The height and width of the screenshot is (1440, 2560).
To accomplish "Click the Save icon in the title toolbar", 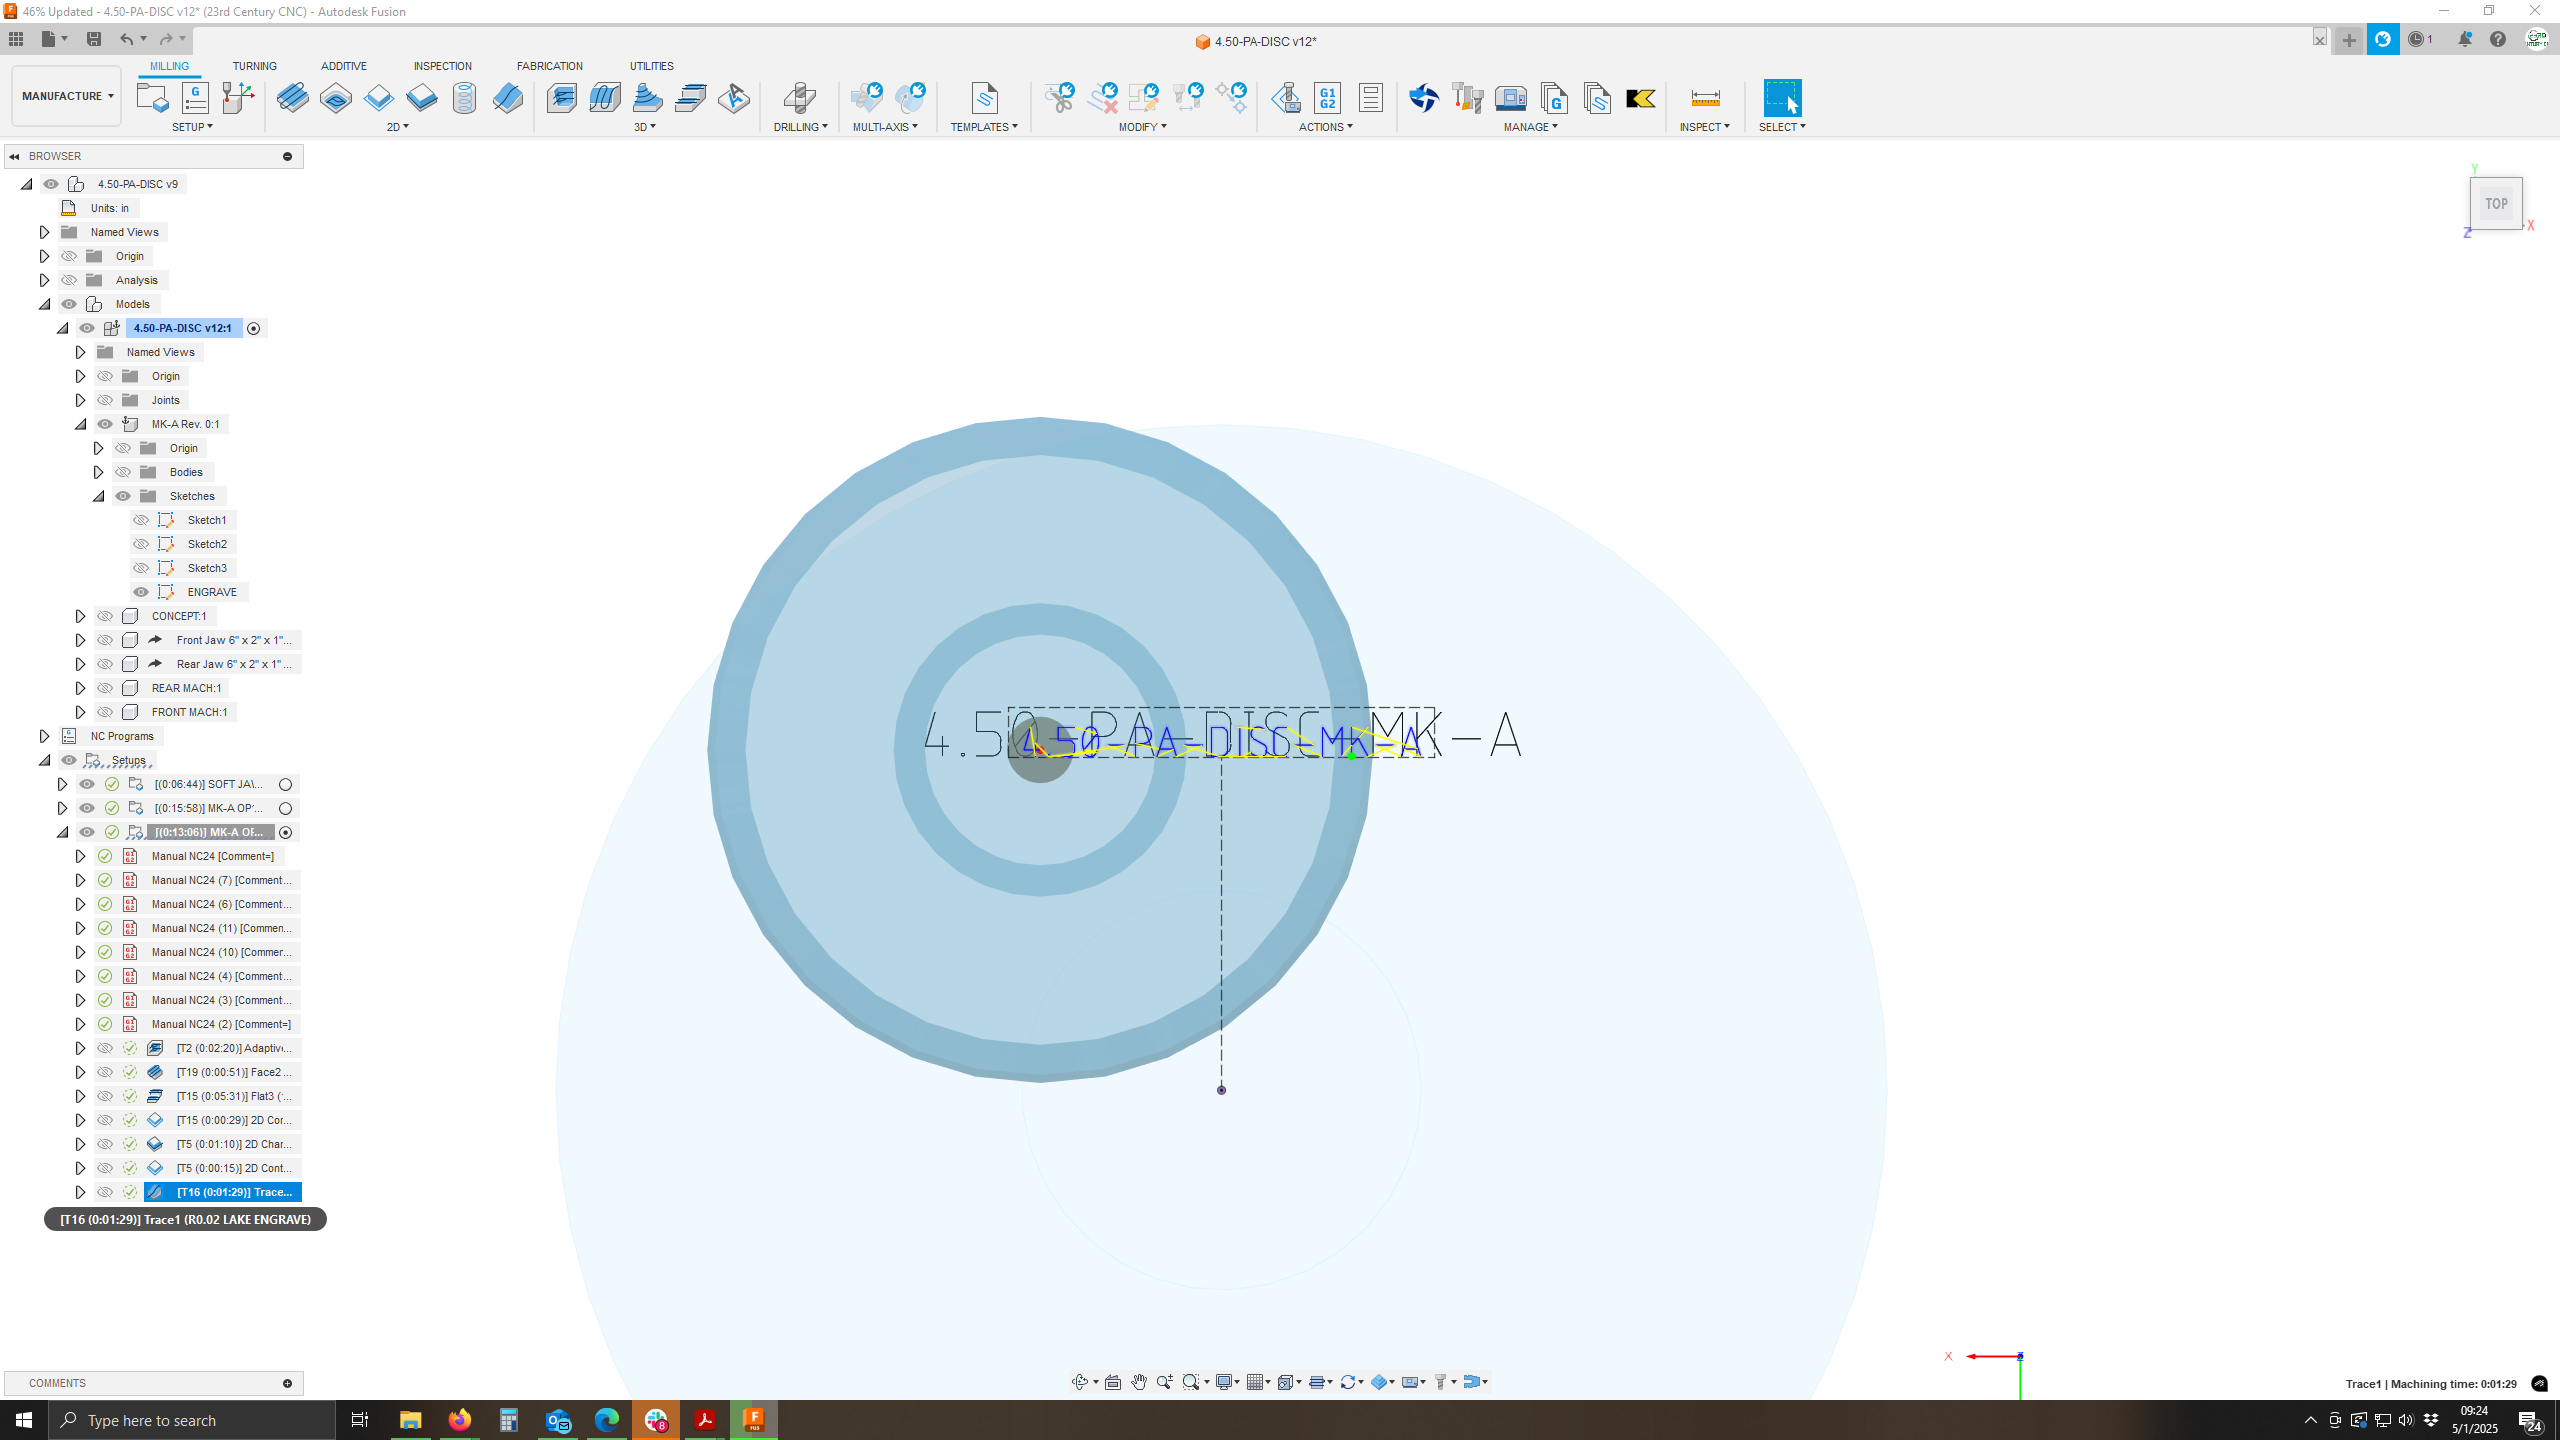I will [x=94, y=39].
